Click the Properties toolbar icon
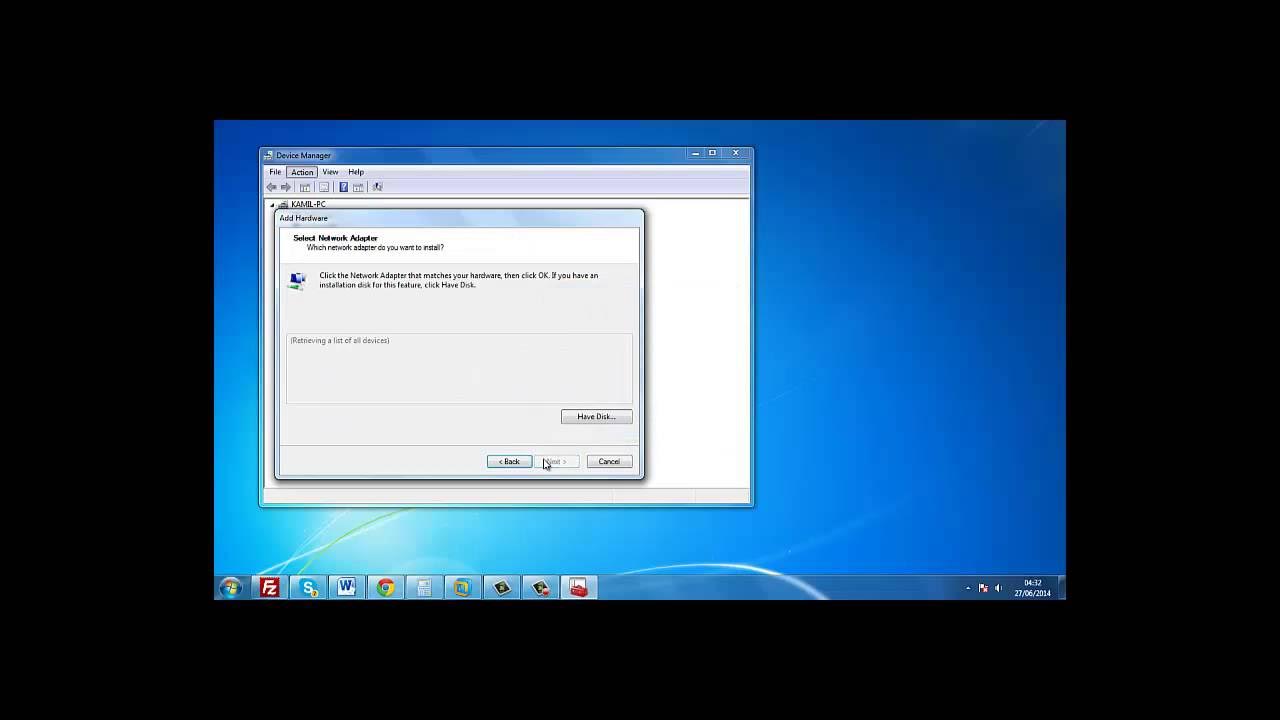1280x720 pixels. pyautogui.click(x=323, y=187)
